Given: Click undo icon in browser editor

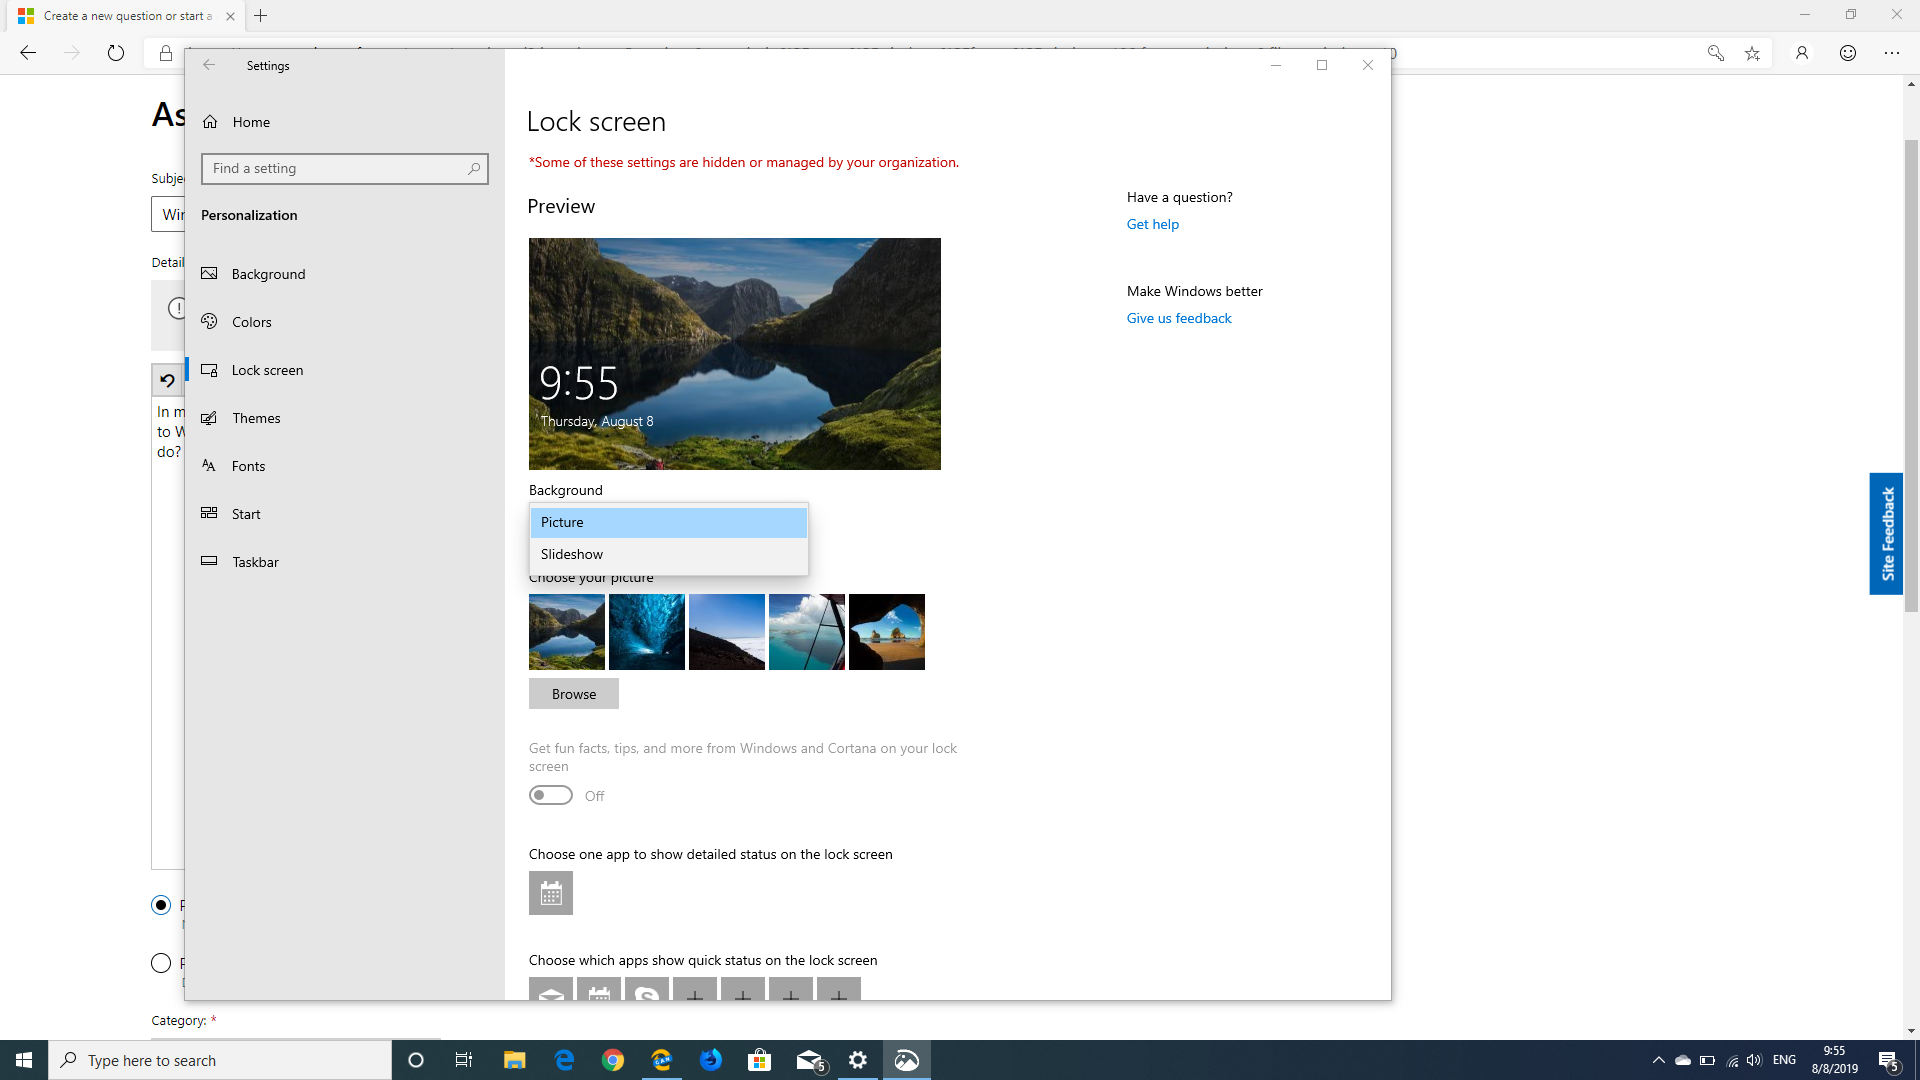Looking at the screenshot, I should 167,381.
